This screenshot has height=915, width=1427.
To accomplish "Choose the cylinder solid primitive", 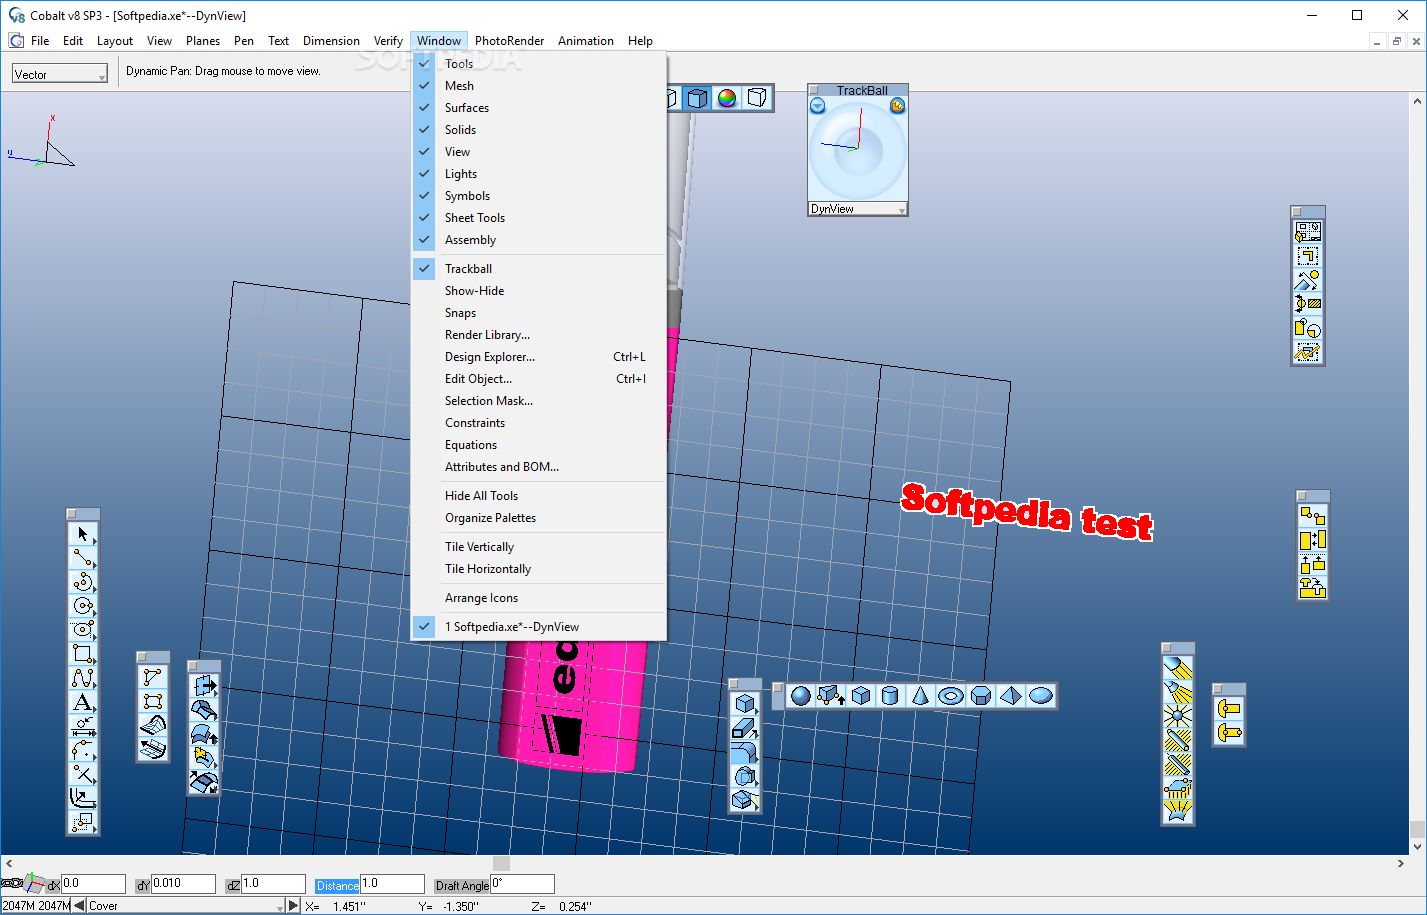I will pyautogui.click(x=891, y=696).
